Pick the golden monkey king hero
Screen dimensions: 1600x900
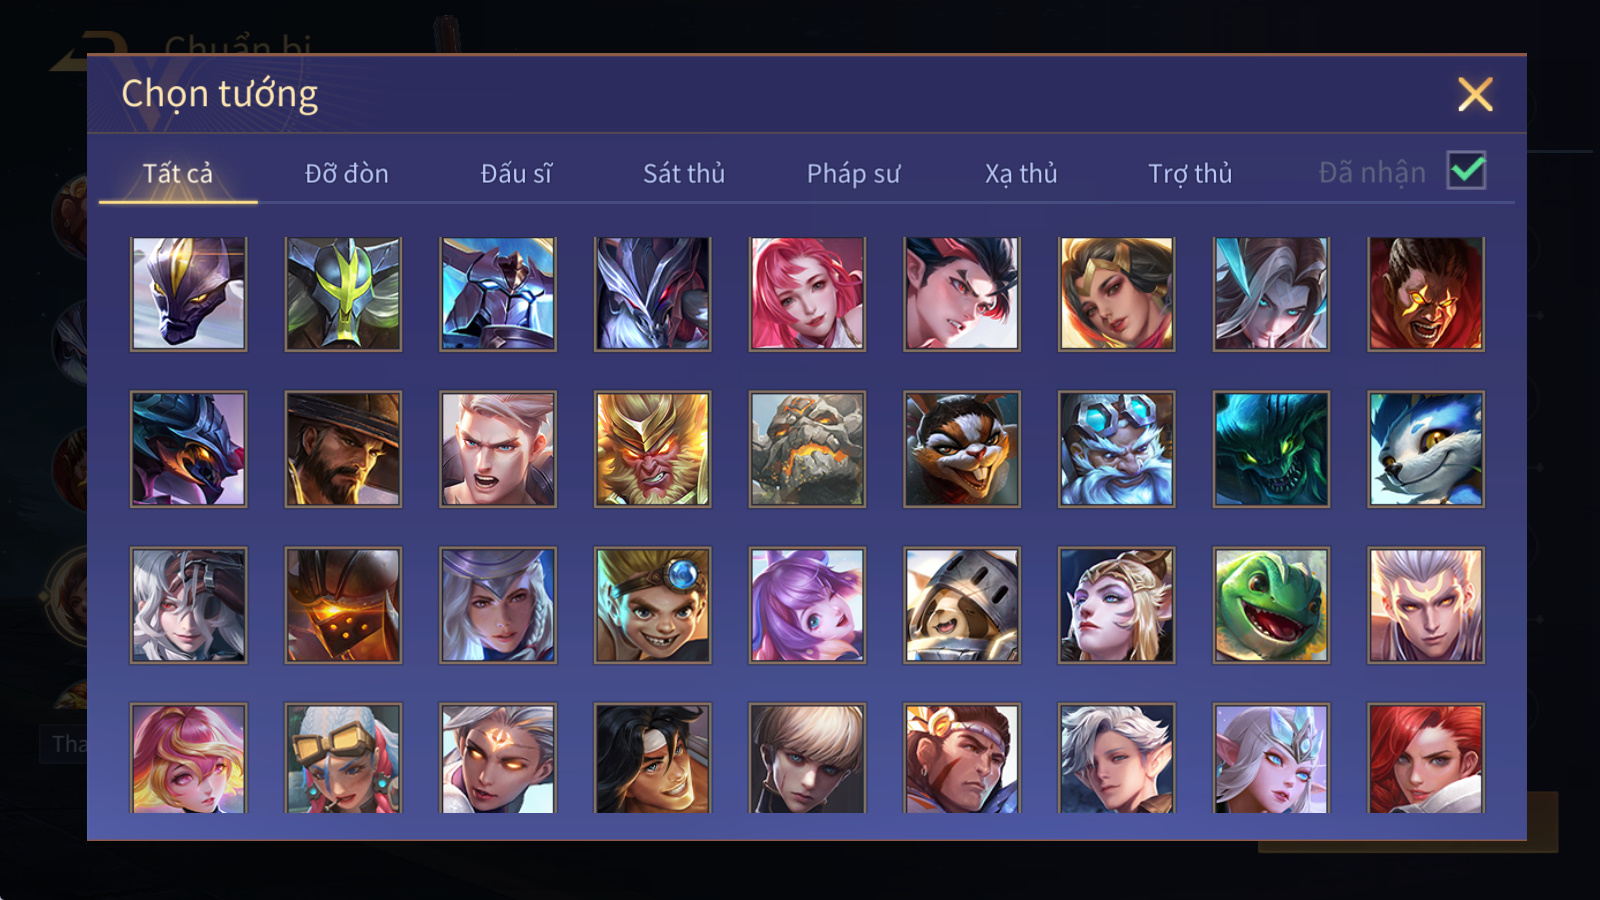click(652, 449)
